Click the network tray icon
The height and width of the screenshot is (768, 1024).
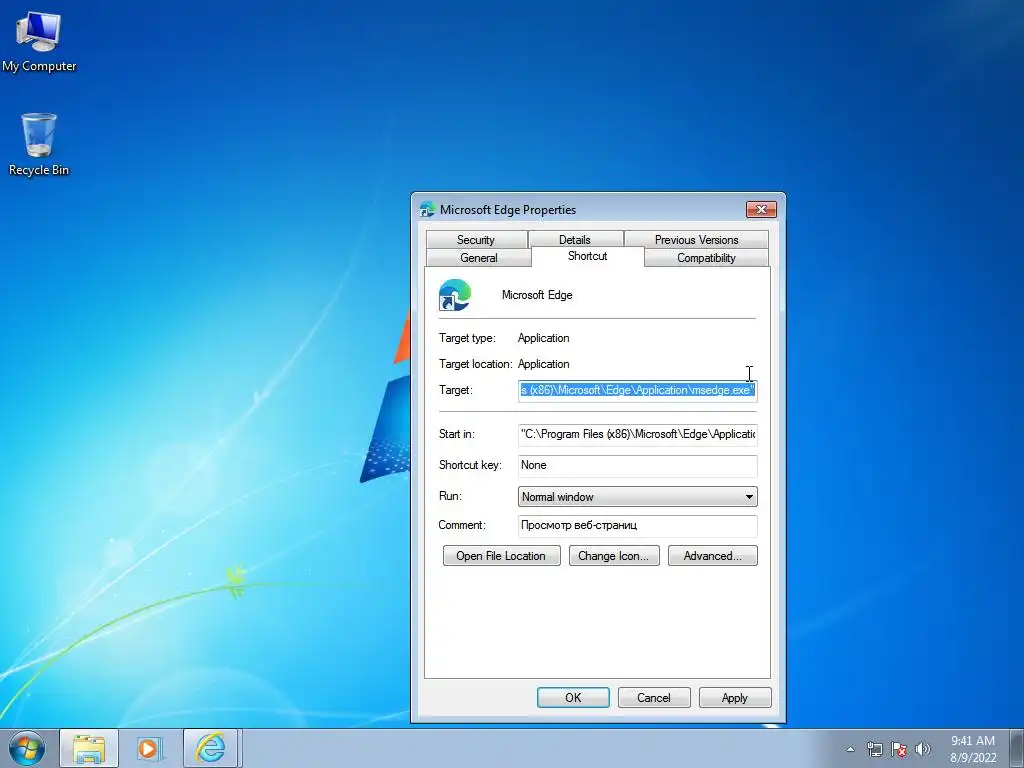click(874, 749)
